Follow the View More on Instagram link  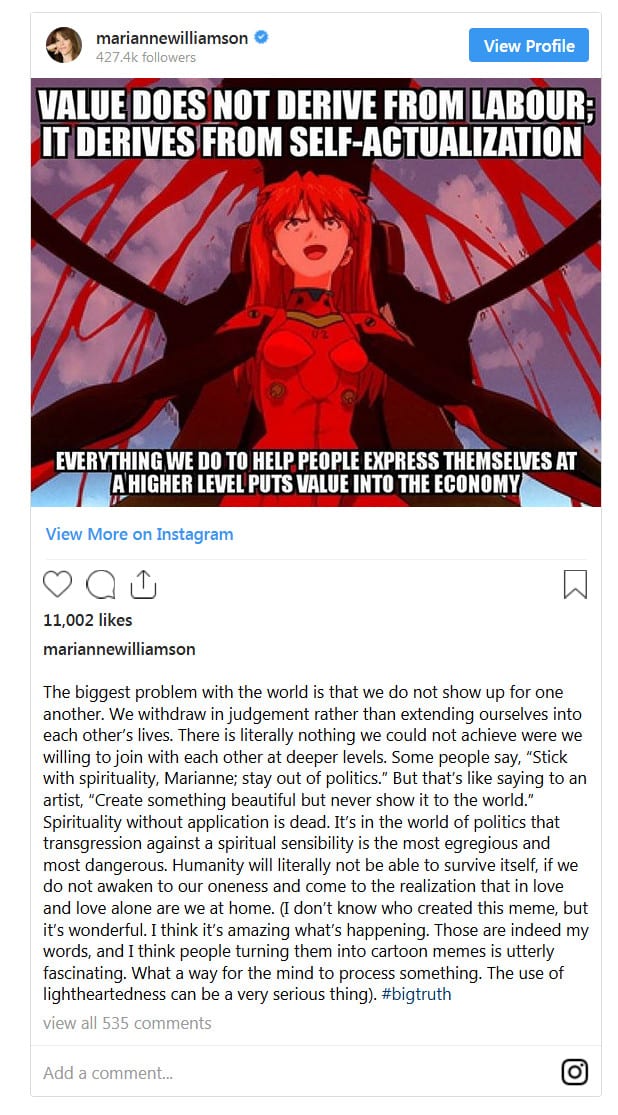[x=139, y=534]
